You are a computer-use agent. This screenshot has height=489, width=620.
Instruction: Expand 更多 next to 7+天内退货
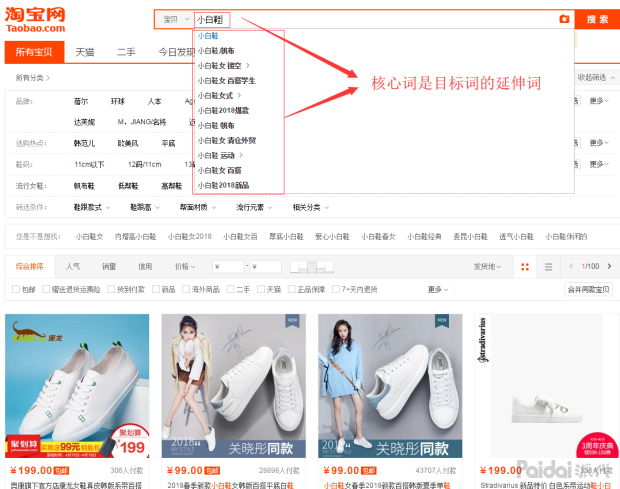click(x=438, y=290)
